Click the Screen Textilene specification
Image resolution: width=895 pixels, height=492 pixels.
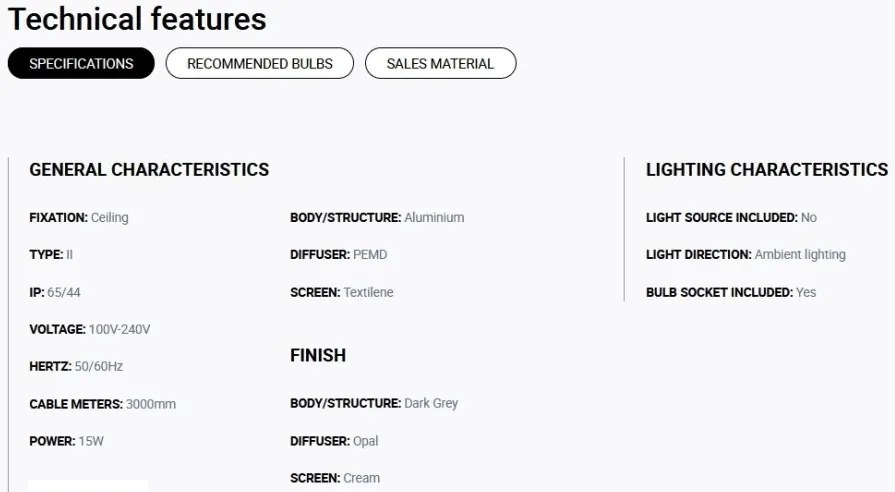click(341, 292)
